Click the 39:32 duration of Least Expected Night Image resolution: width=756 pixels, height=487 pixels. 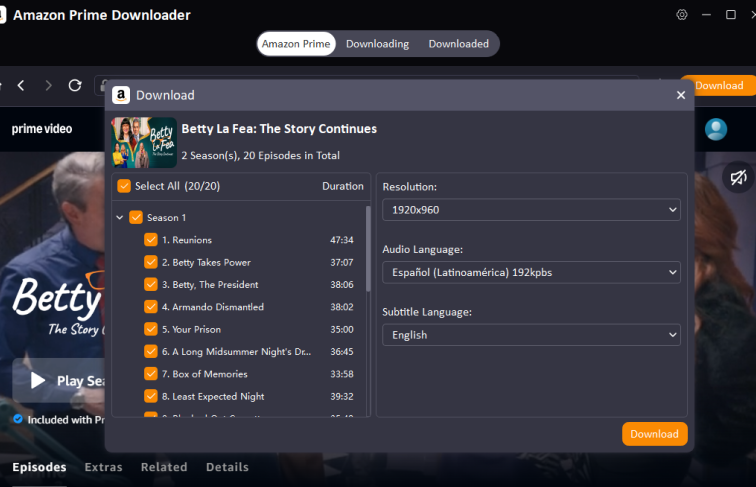pos(342,396)
